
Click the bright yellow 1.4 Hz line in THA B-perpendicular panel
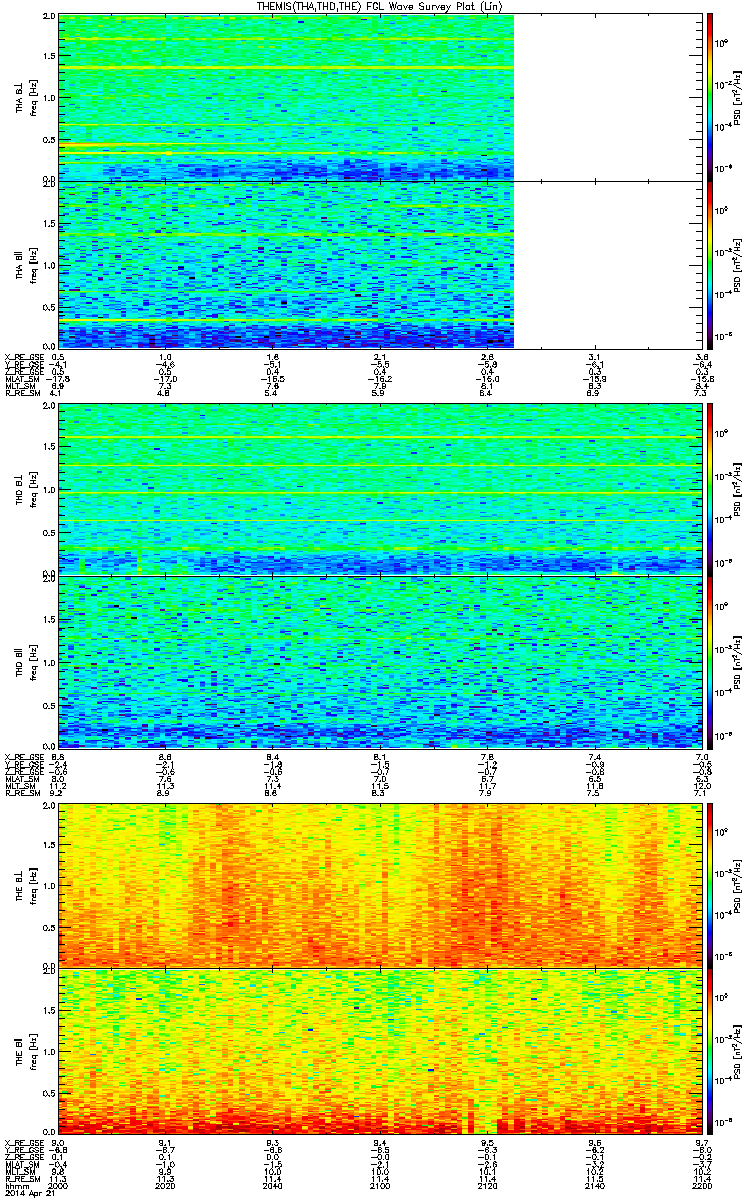click(x=286, y=67)
